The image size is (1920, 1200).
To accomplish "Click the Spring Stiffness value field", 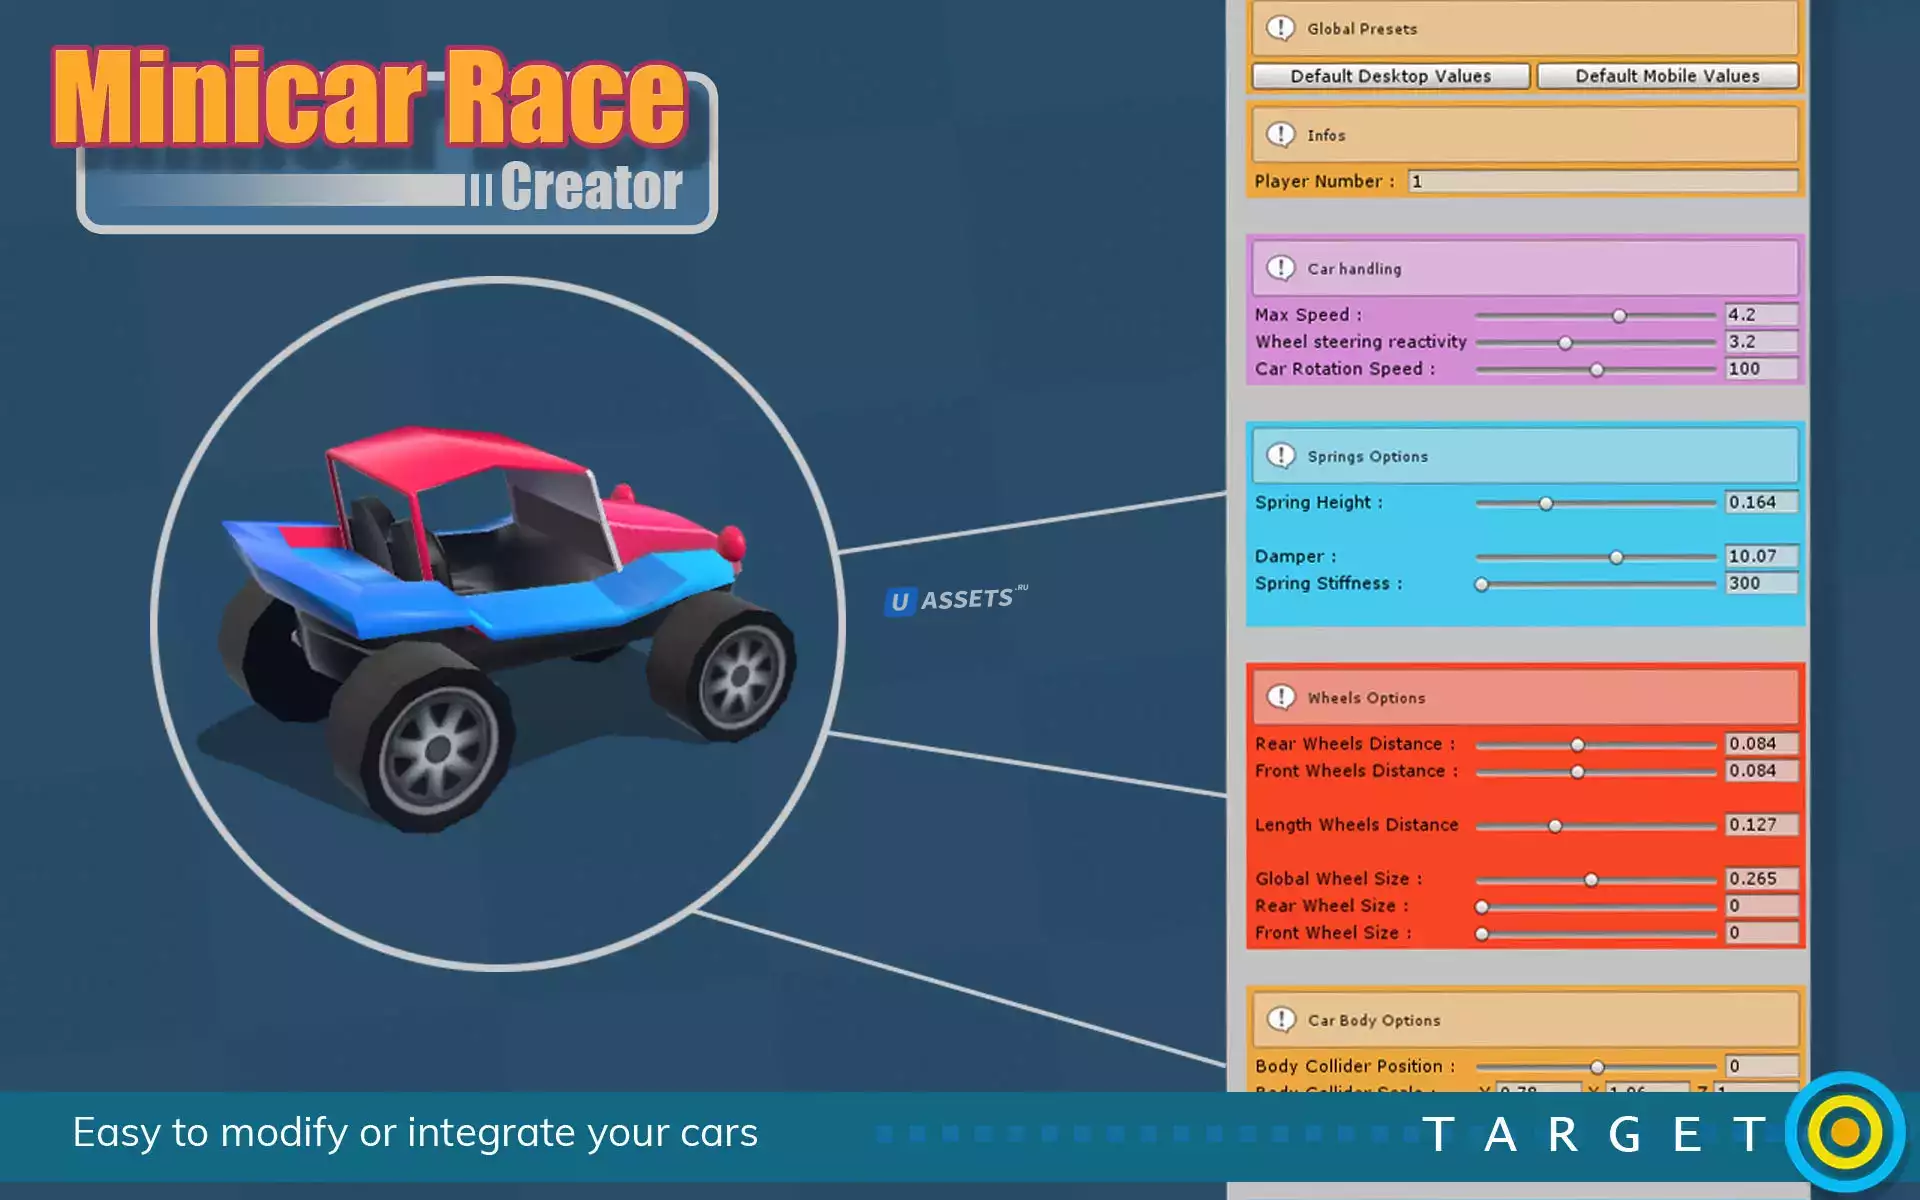I will (x=1760, y=583).
